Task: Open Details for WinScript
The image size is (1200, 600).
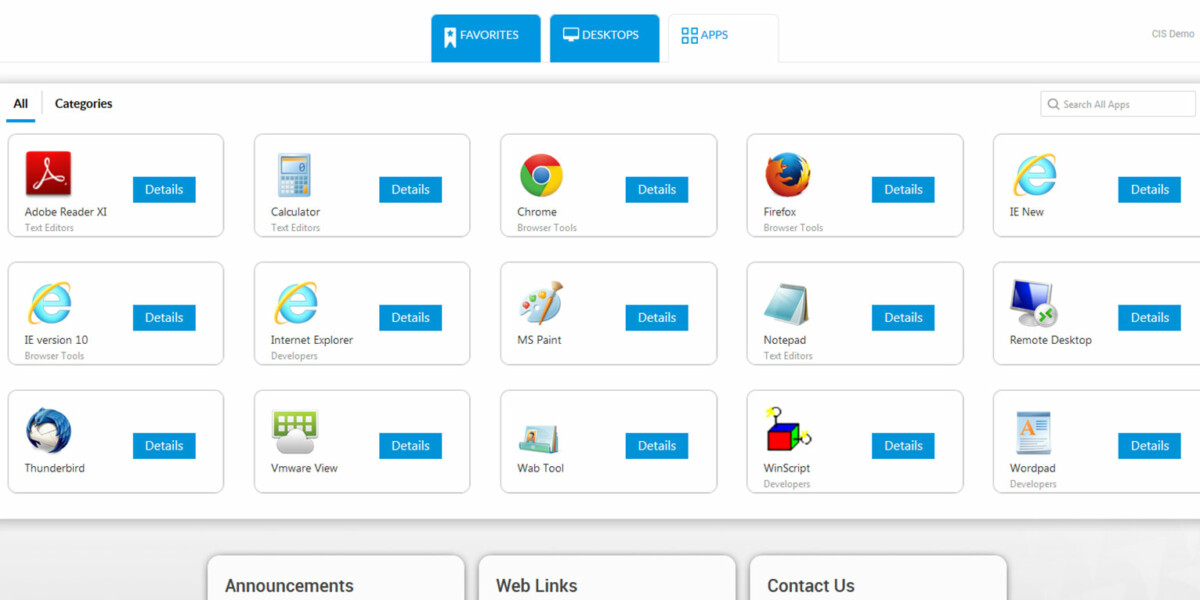Action: [x=903, y=446]
